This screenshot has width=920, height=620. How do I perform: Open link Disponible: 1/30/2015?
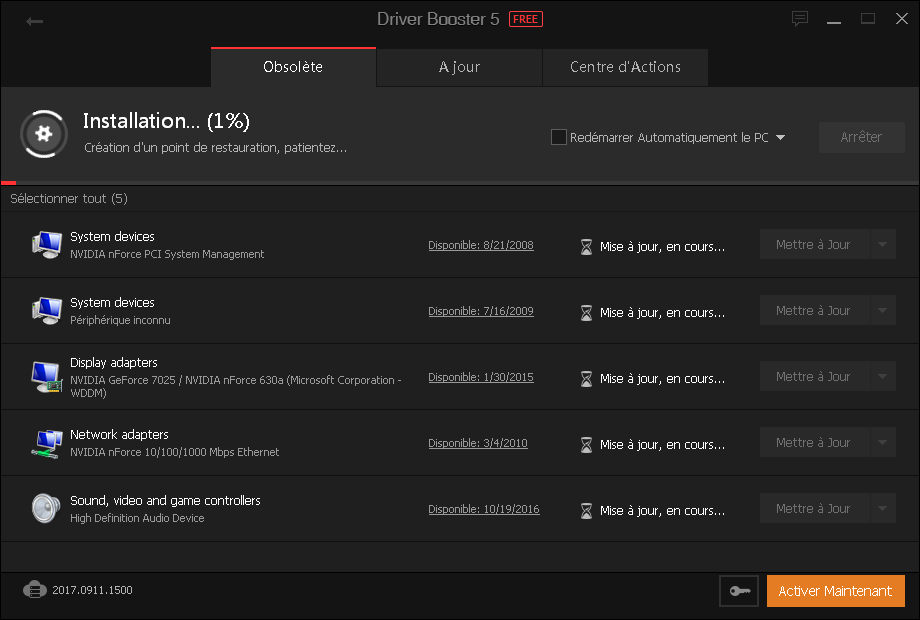(x=481, y=377)
